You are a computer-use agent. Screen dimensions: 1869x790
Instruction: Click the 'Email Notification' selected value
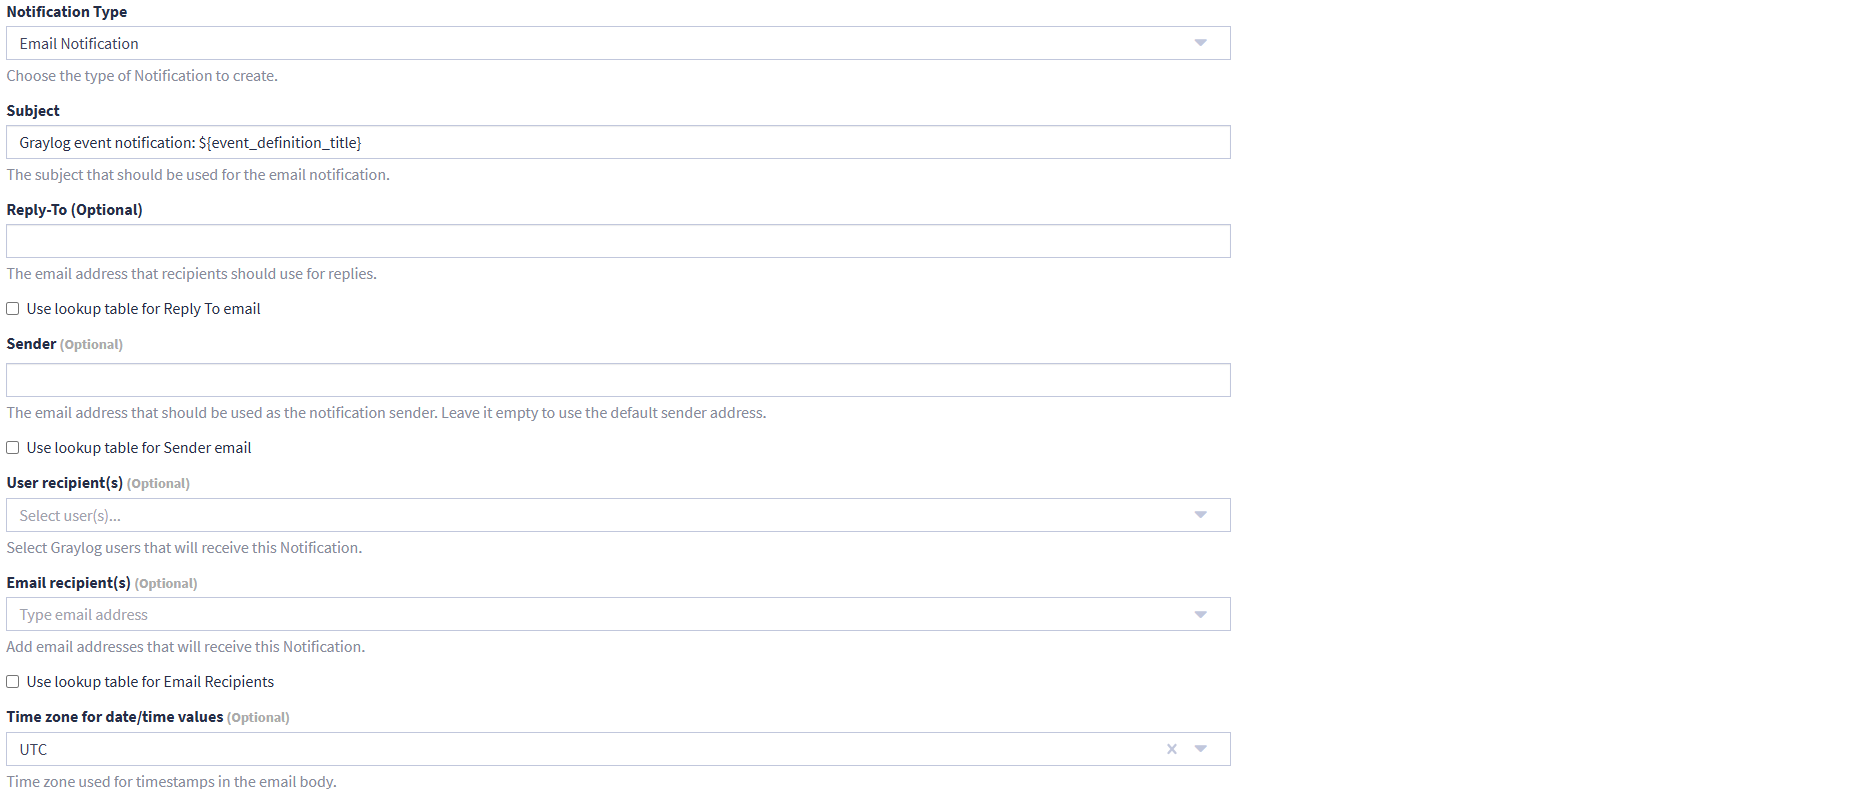[x=79, y=44]
